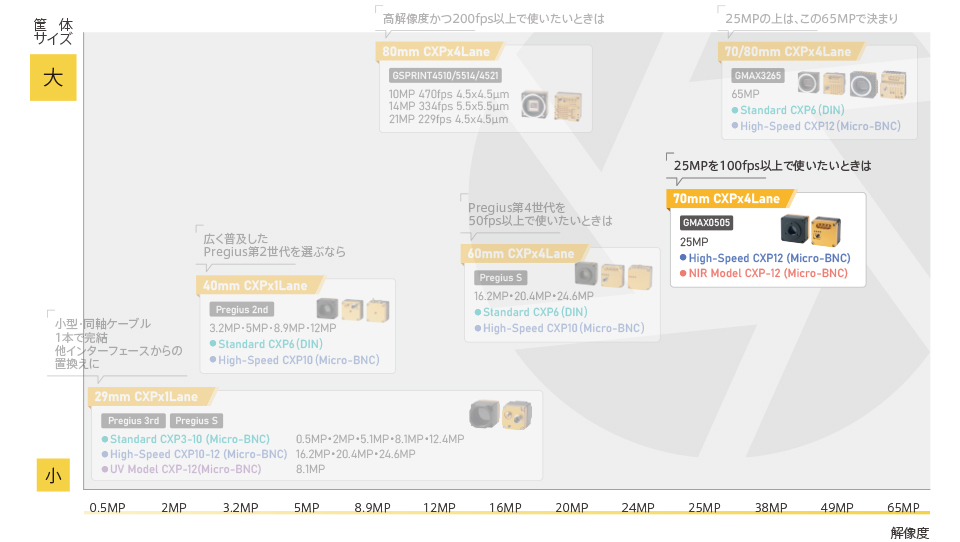Screen dimensions: 960x542
Task: Select the gray camera image in 80mm GSPRINT card
Action: (537, 104)
